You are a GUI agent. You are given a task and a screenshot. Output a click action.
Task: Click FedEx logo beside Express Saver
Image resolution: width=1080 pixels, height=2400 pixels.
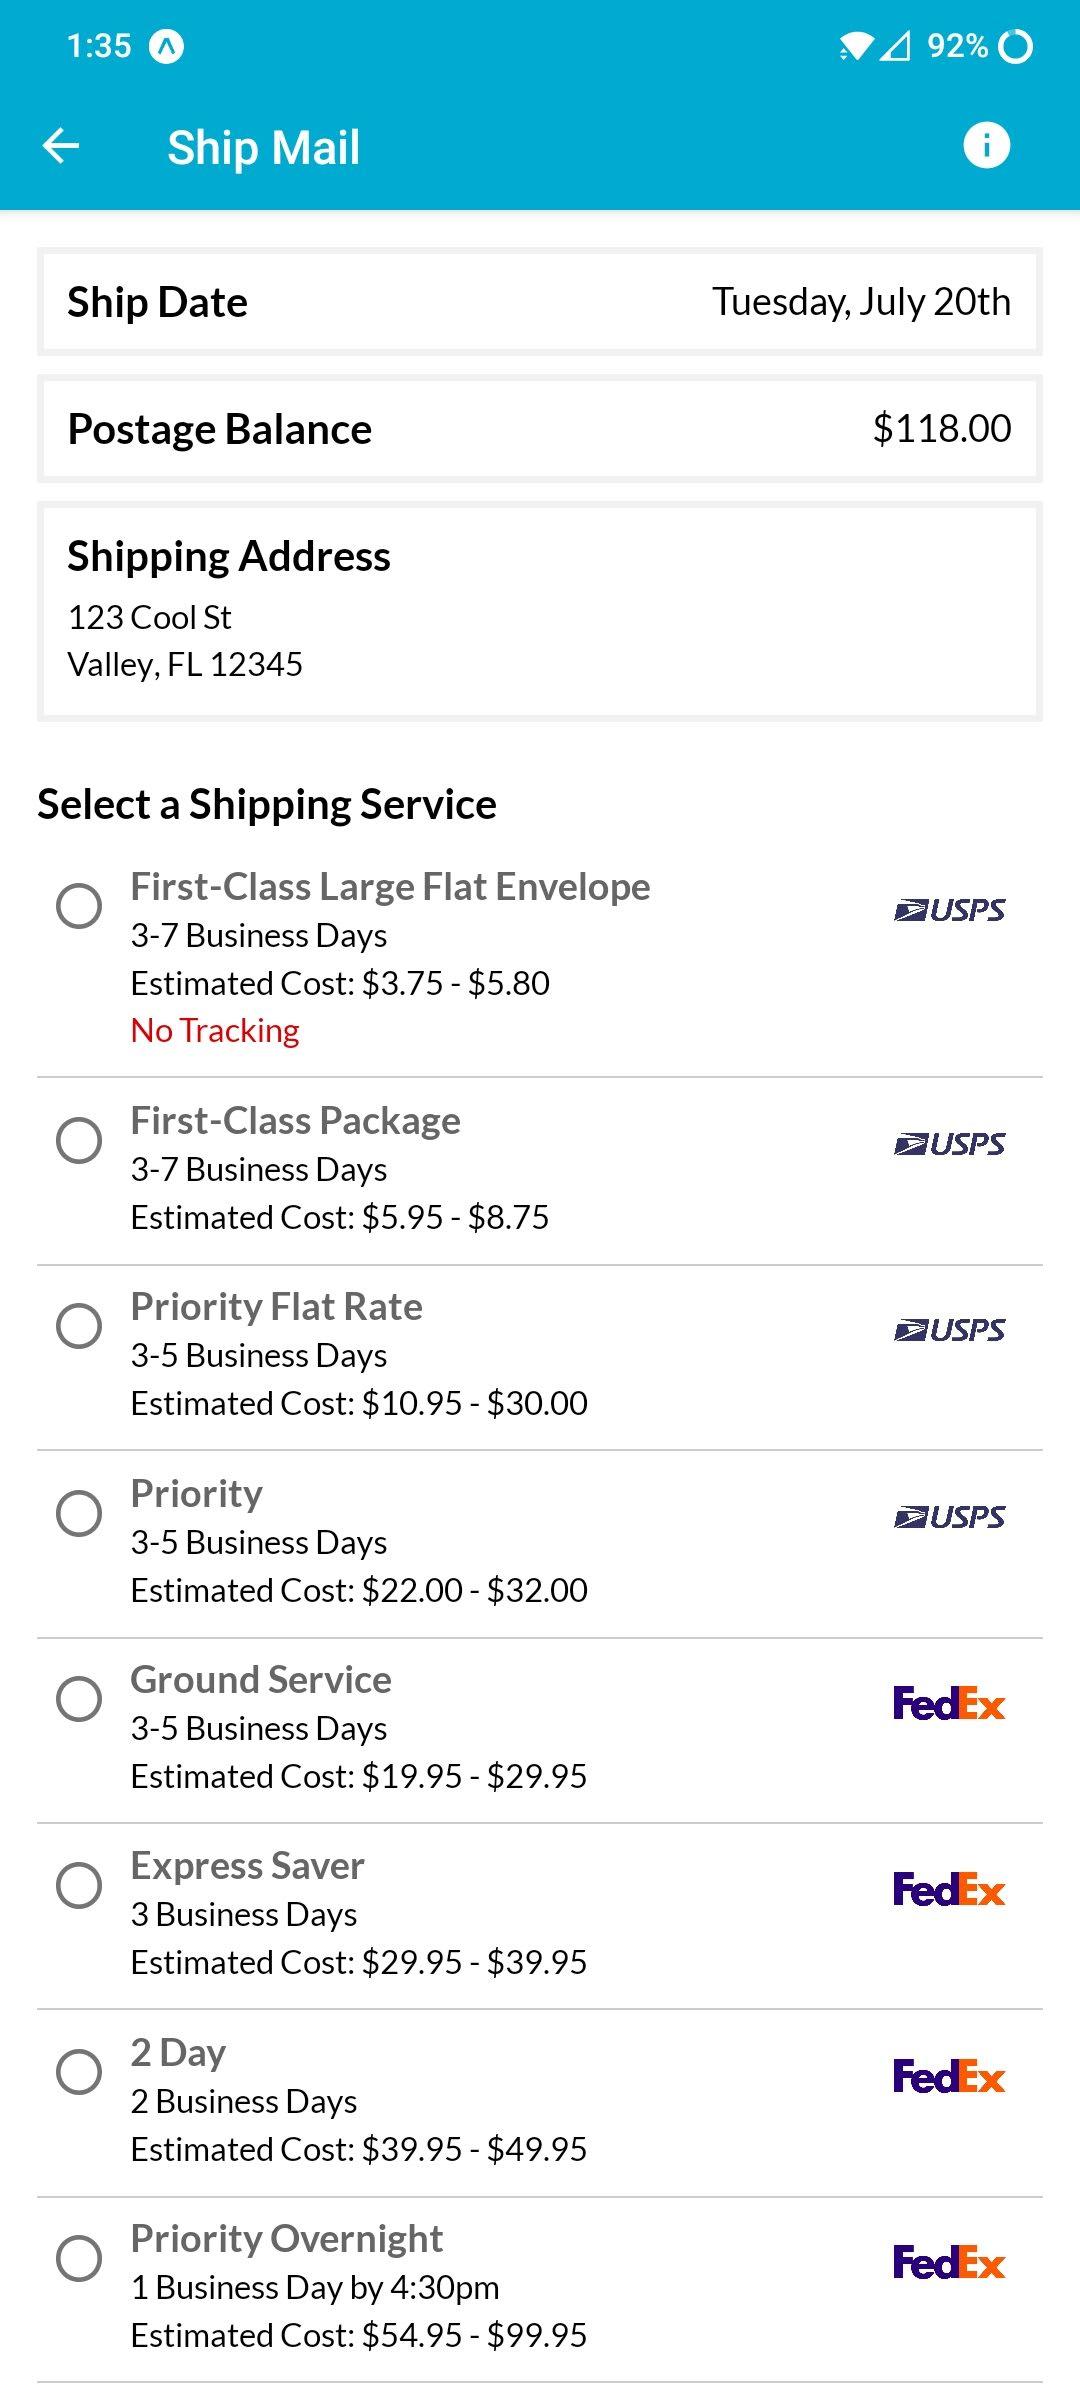(x=949, y=1889)
